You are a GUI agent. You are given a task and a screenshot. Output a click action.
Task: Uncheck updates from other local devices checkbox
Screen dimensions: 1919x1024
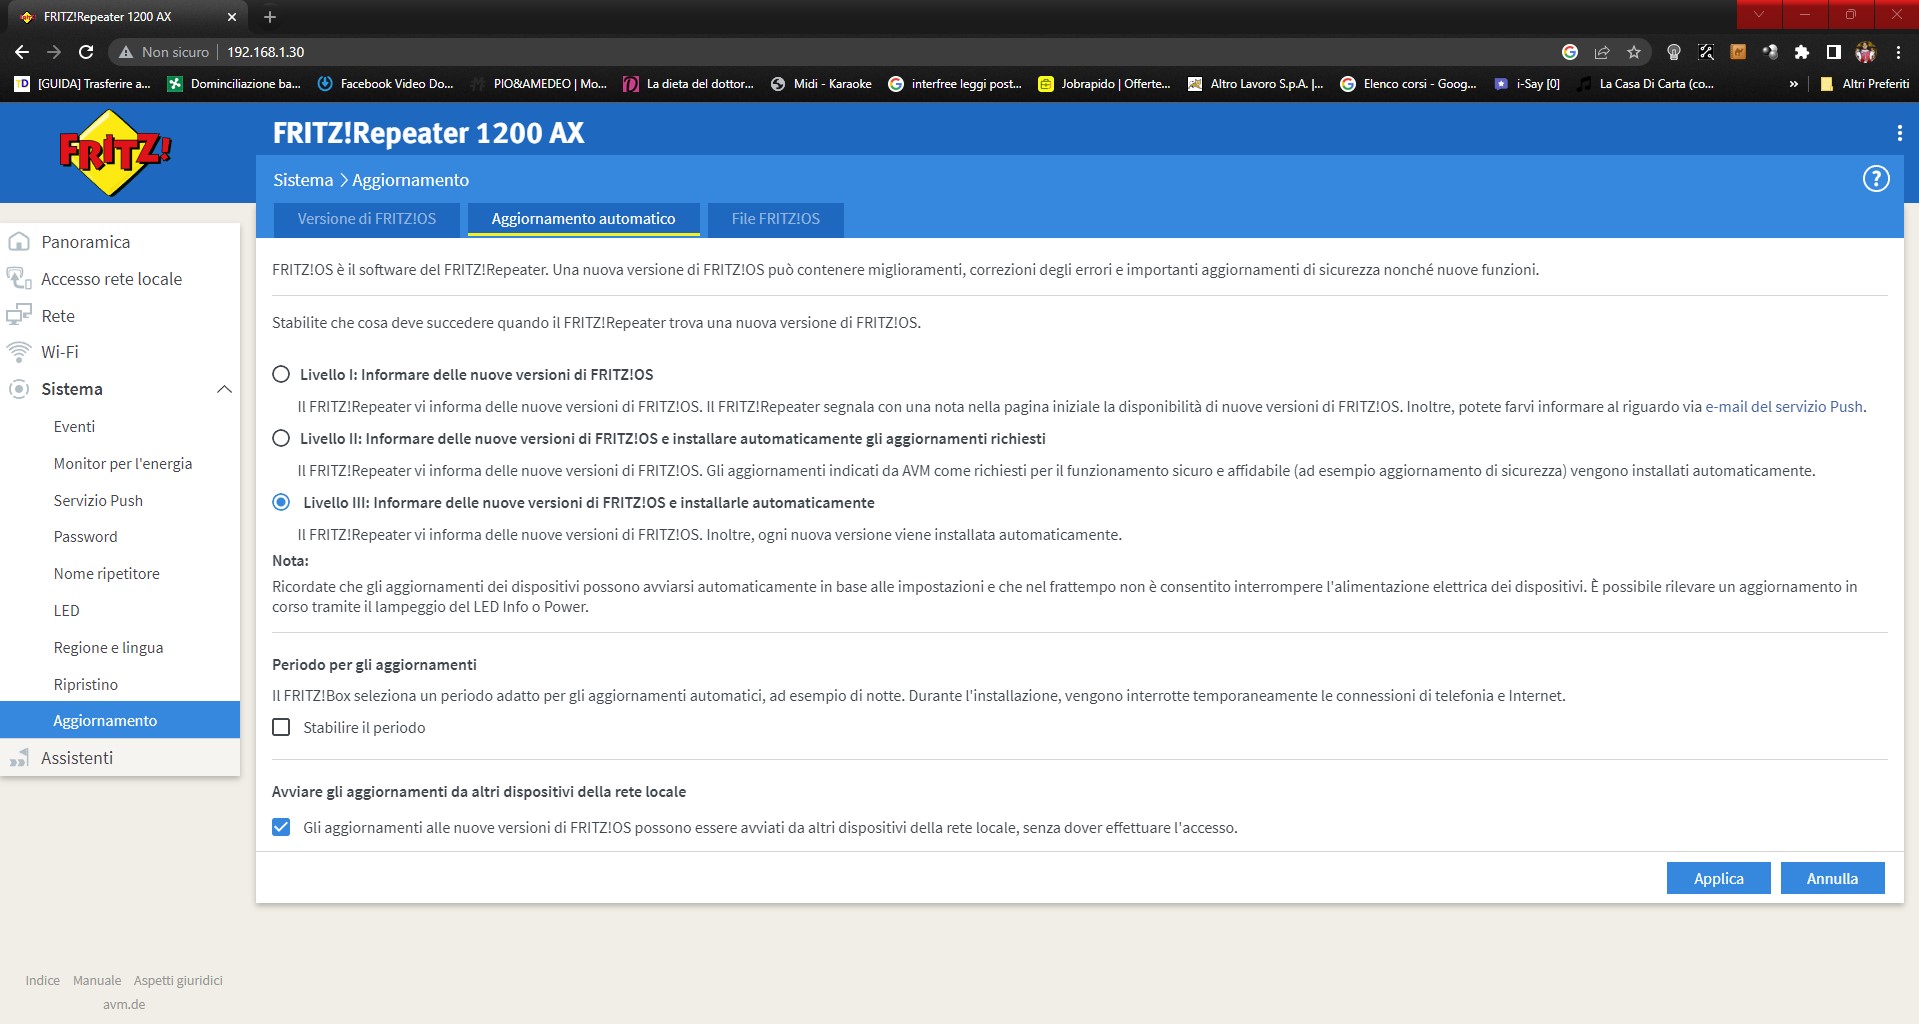(281, 827)
